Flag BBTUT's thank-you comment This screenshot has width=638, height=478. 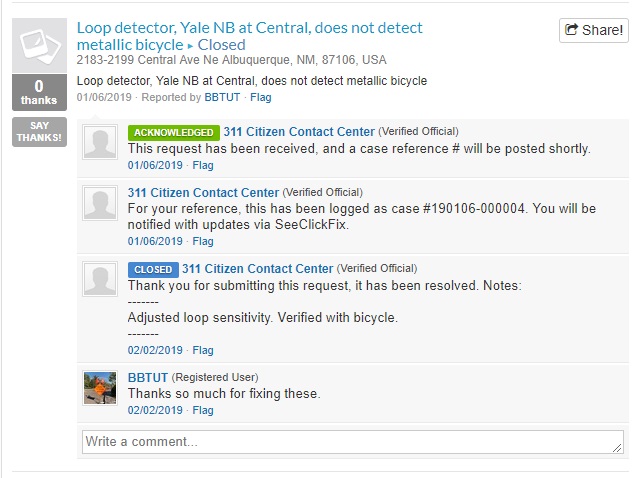pyautogui.click(x=203, y=410)
